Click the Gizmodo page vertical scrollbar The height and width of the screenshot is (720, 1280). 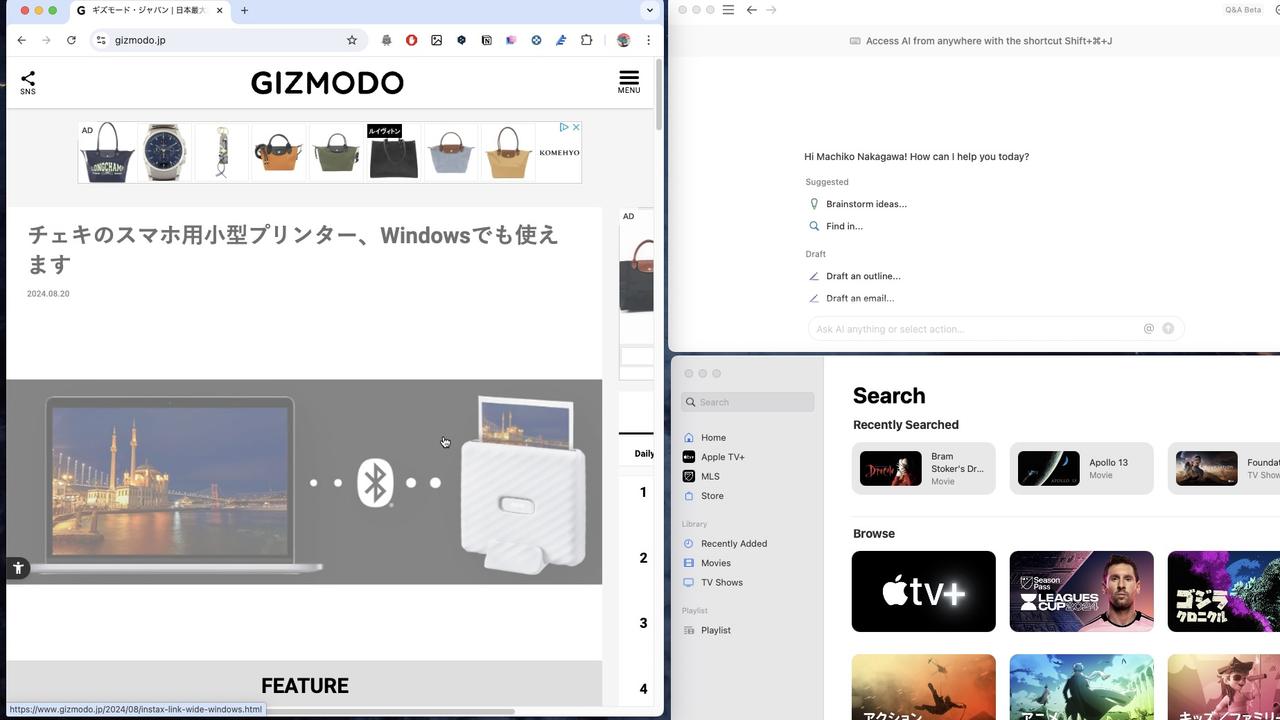[659, 95]
